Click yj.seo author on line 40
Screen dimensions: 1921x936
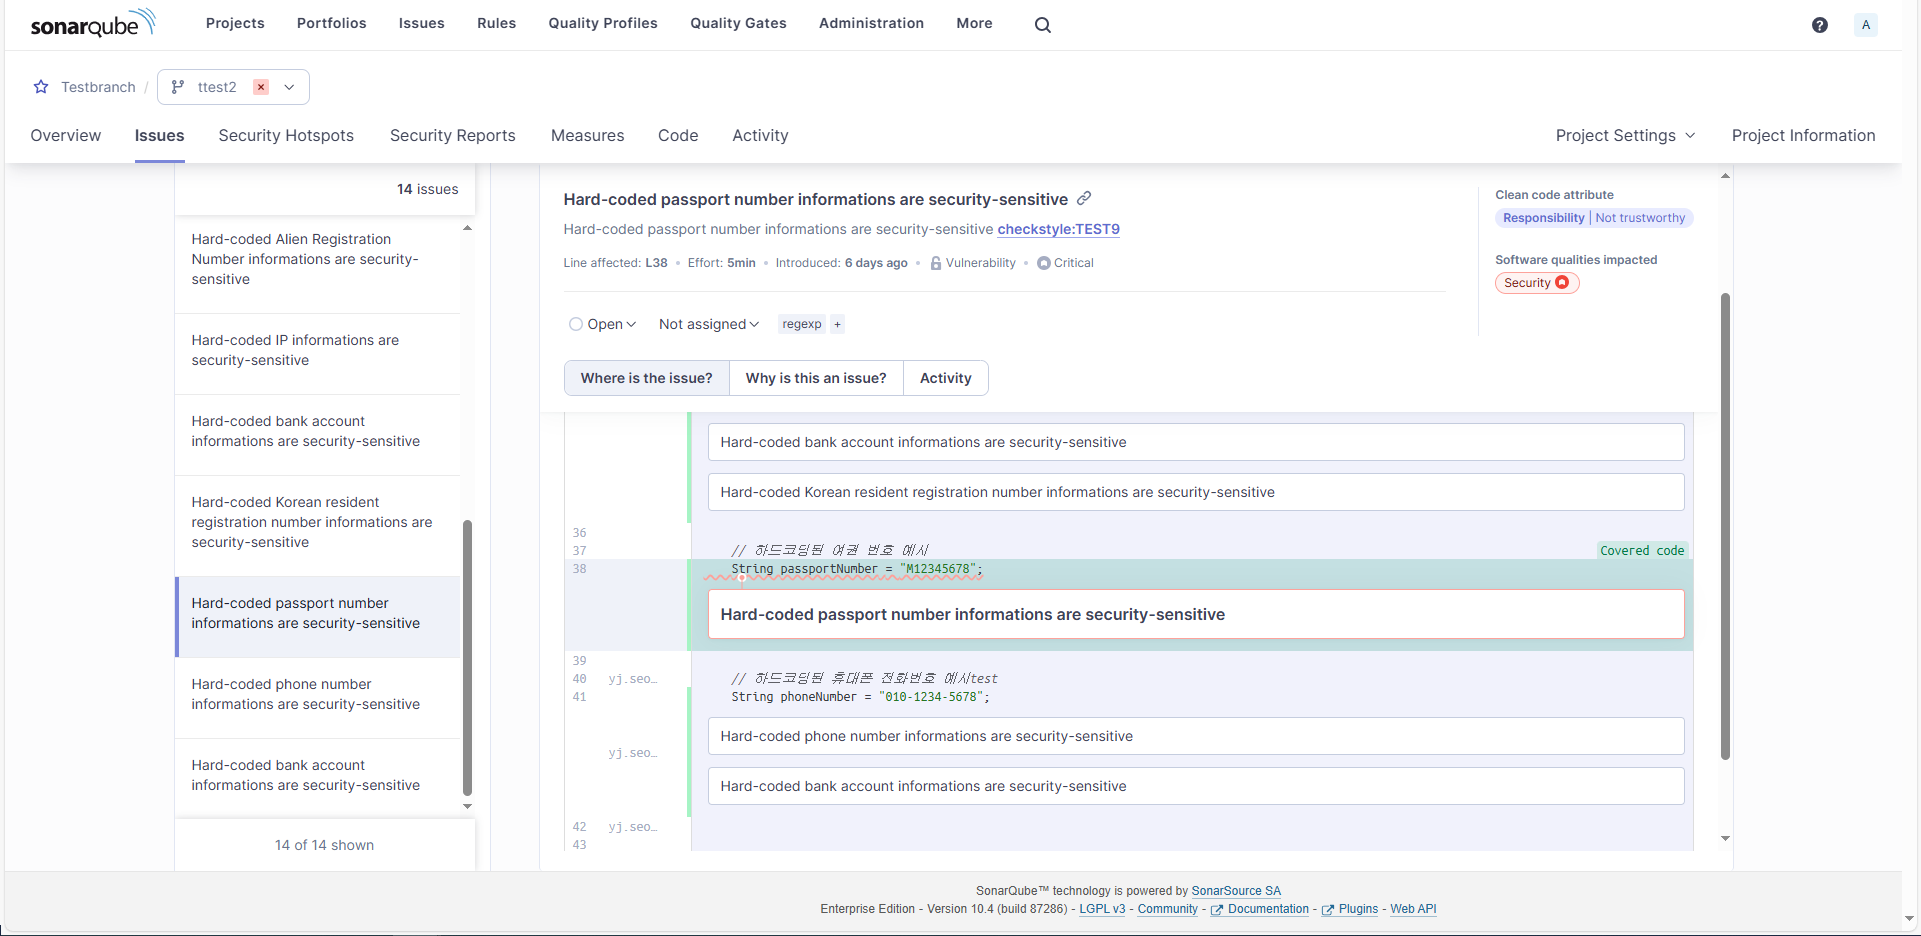633,679
